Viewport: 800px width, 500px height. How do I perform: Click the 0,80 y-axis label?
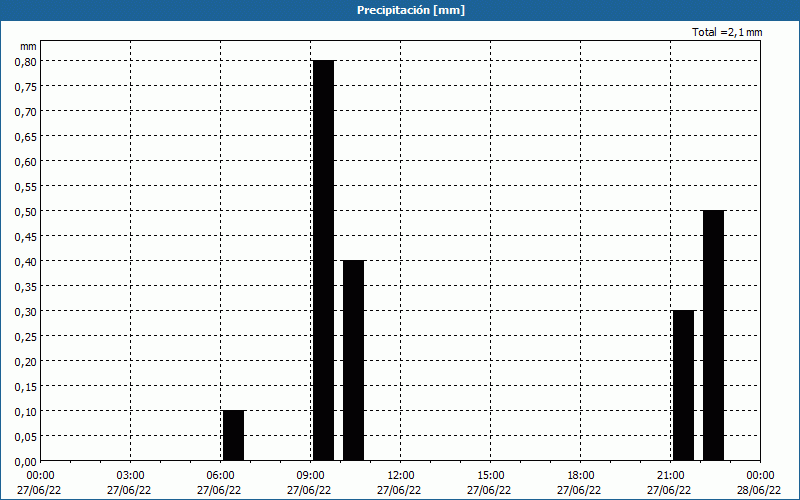(x=26, y=61)
